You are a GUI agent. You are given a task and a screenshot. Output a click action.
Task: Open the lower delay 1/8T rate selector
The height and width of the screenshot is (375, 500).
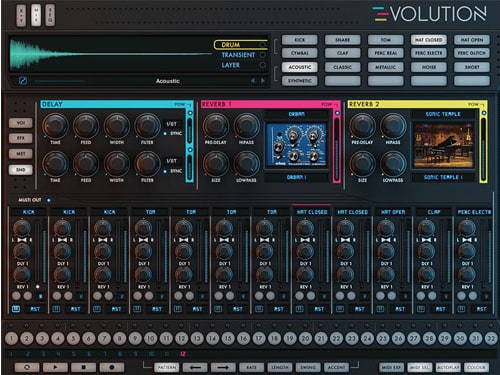tap(172, 161)
